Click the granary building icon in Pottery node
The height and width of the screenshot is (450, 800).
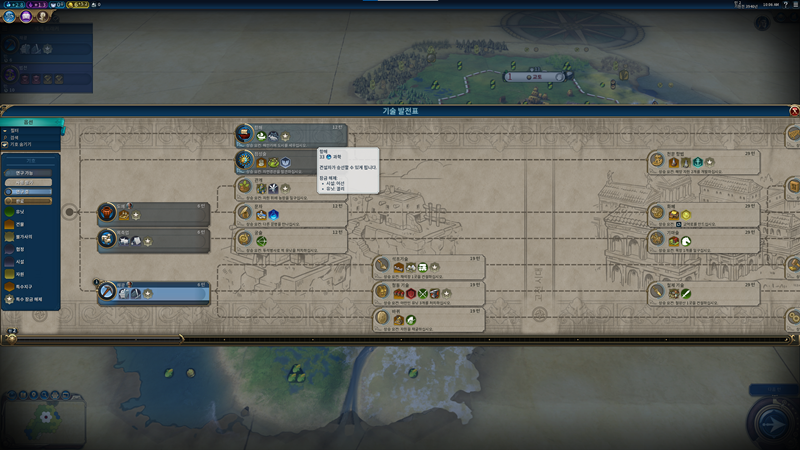click(x=124, y=215)
